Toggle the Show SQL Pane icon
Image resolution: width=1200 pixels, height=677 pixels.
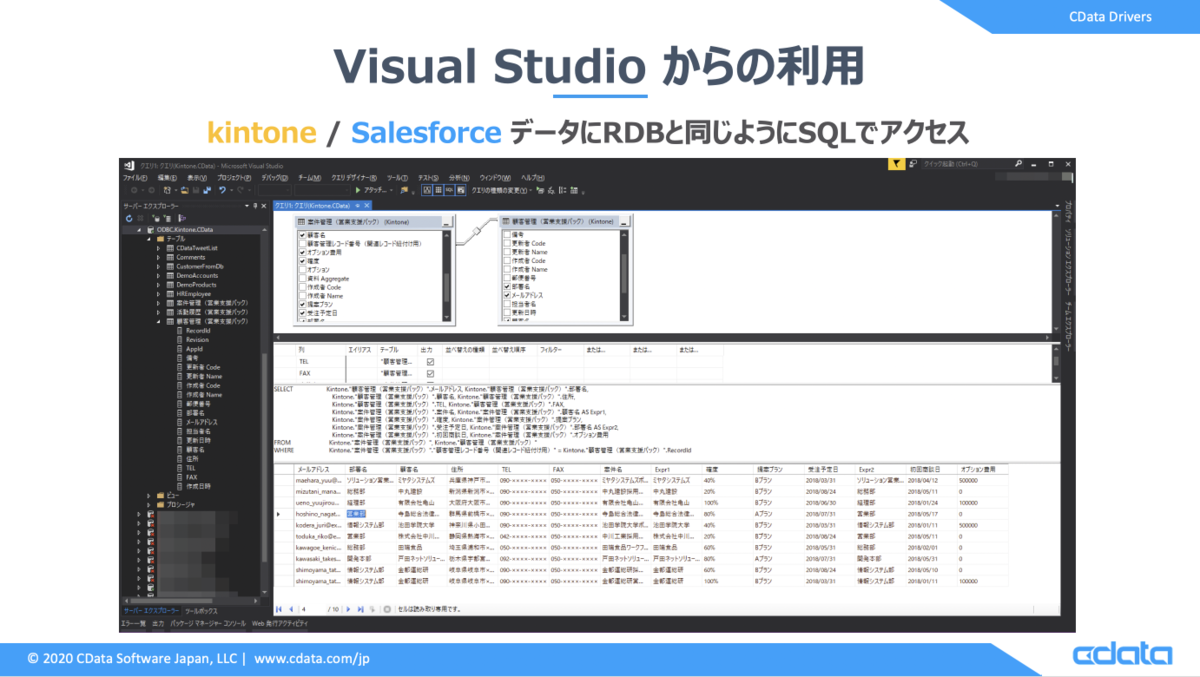[449, 190]
